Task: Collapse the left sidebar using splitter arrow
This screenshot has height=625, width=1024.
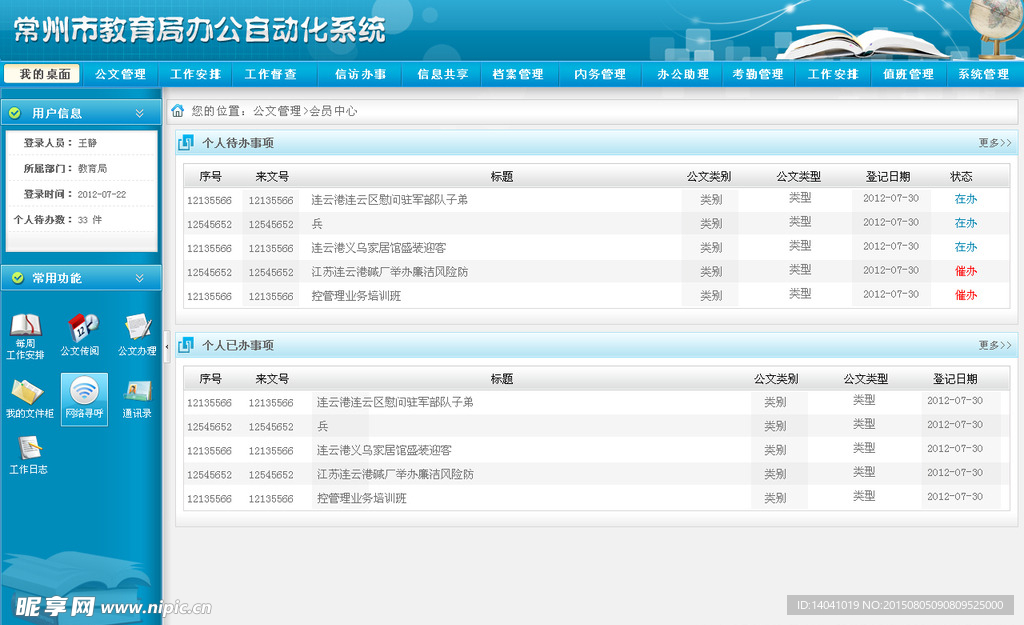Action: click(x=166, y=345)
